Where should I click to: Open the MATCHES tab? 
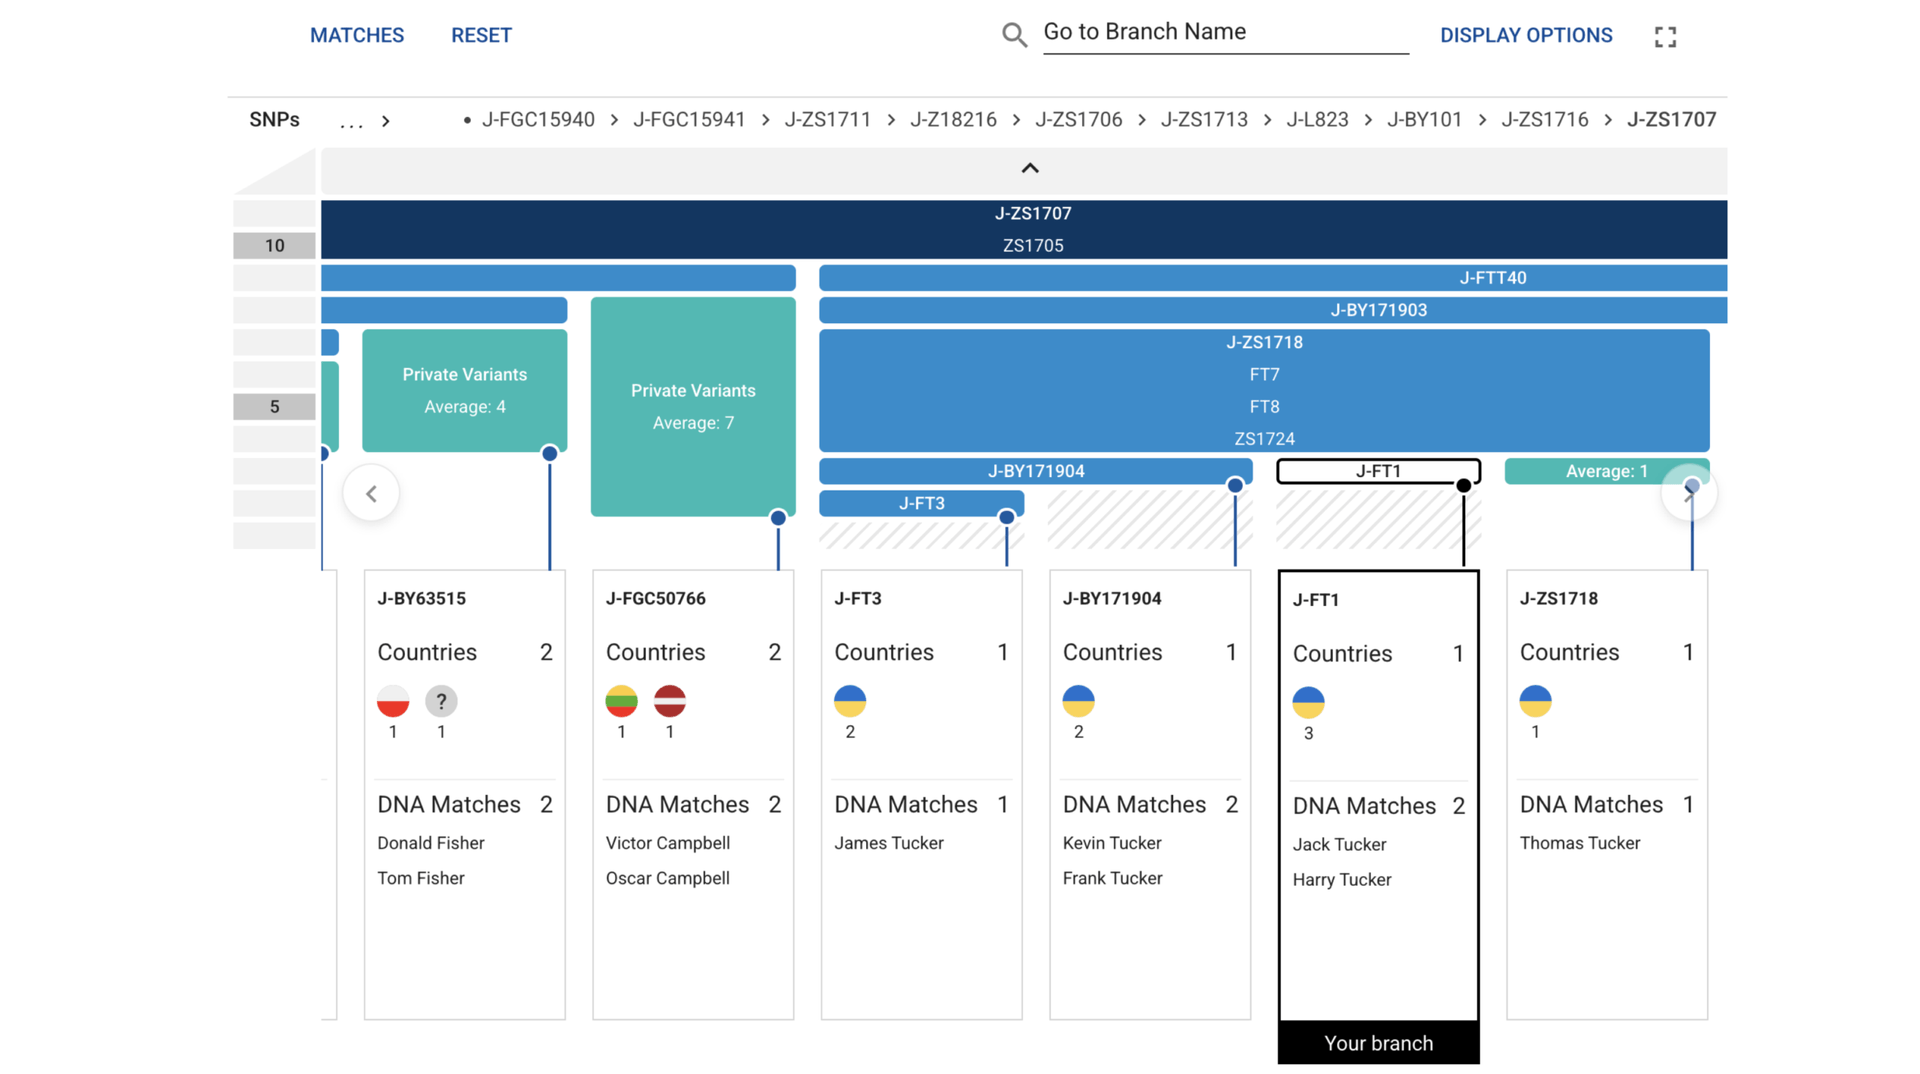click(357, 35)
